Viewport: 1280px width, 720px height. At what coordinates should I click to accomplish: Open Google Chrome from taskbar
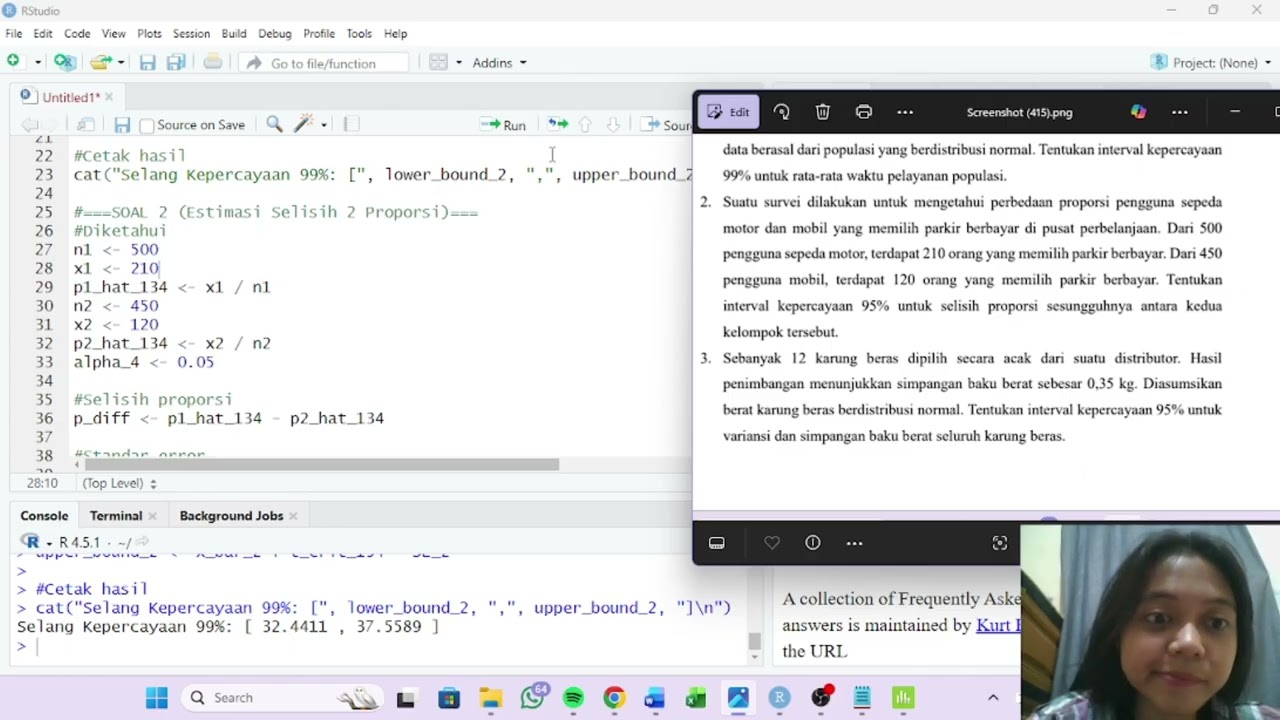[614, 698]
